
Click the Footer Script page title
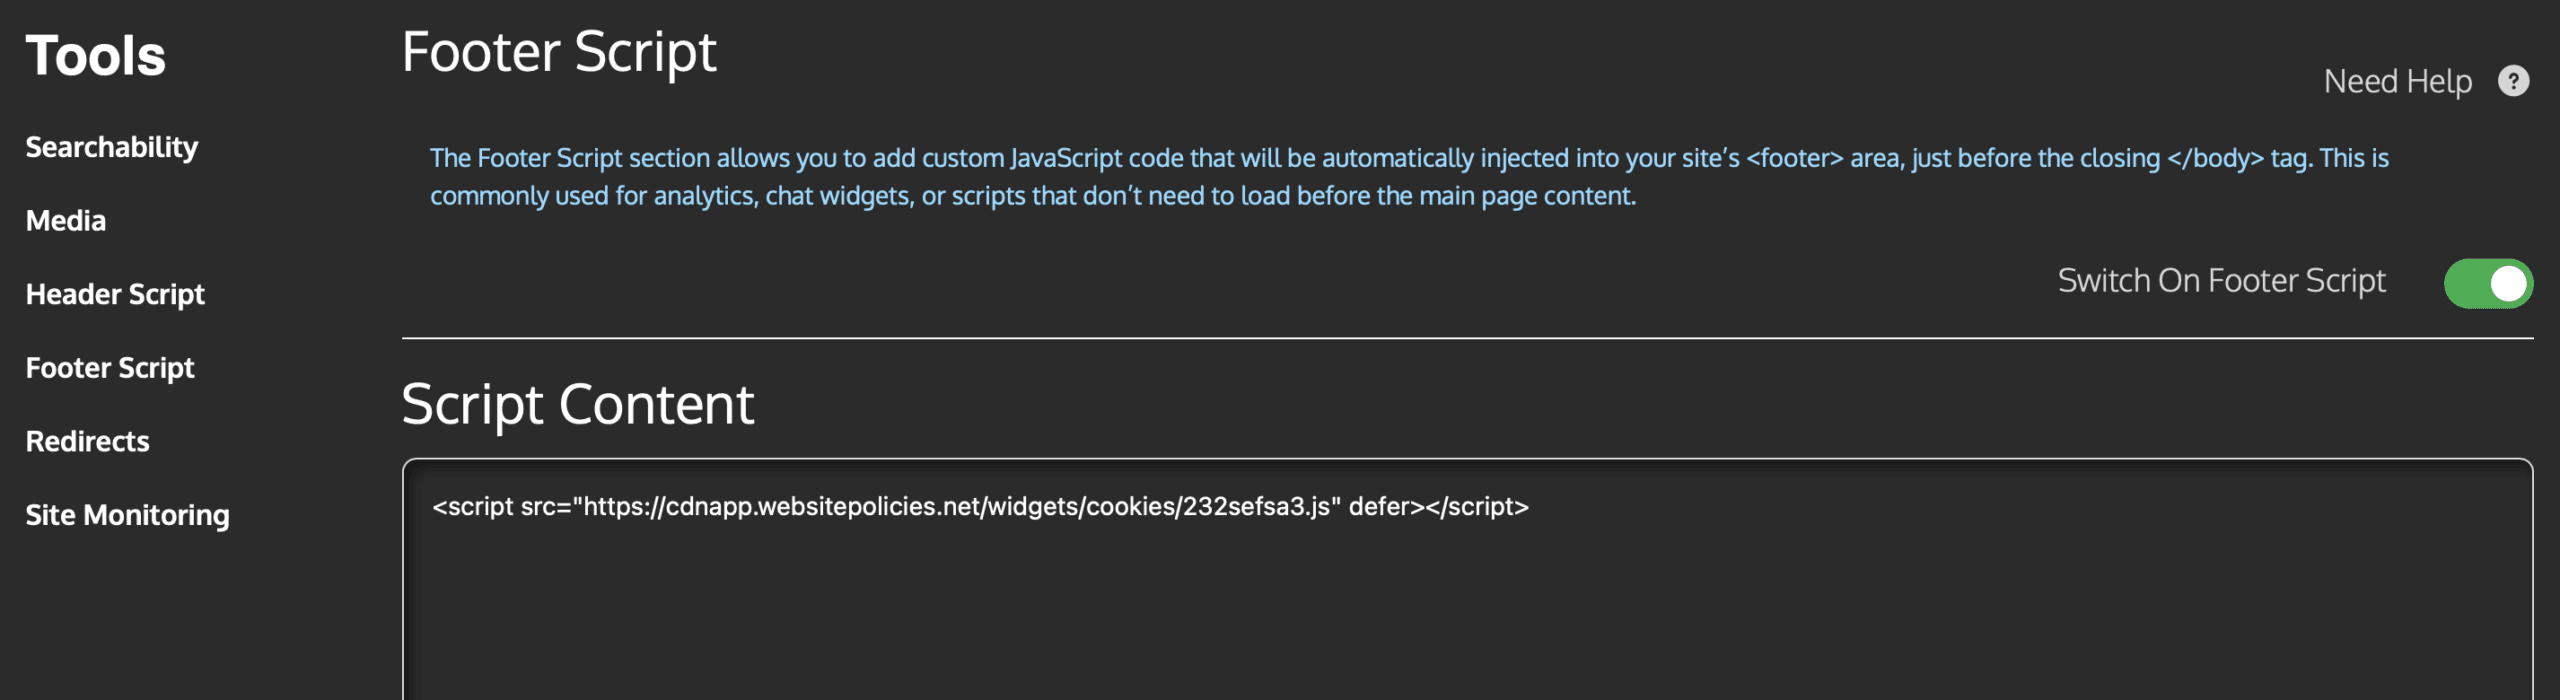(559, 51)
